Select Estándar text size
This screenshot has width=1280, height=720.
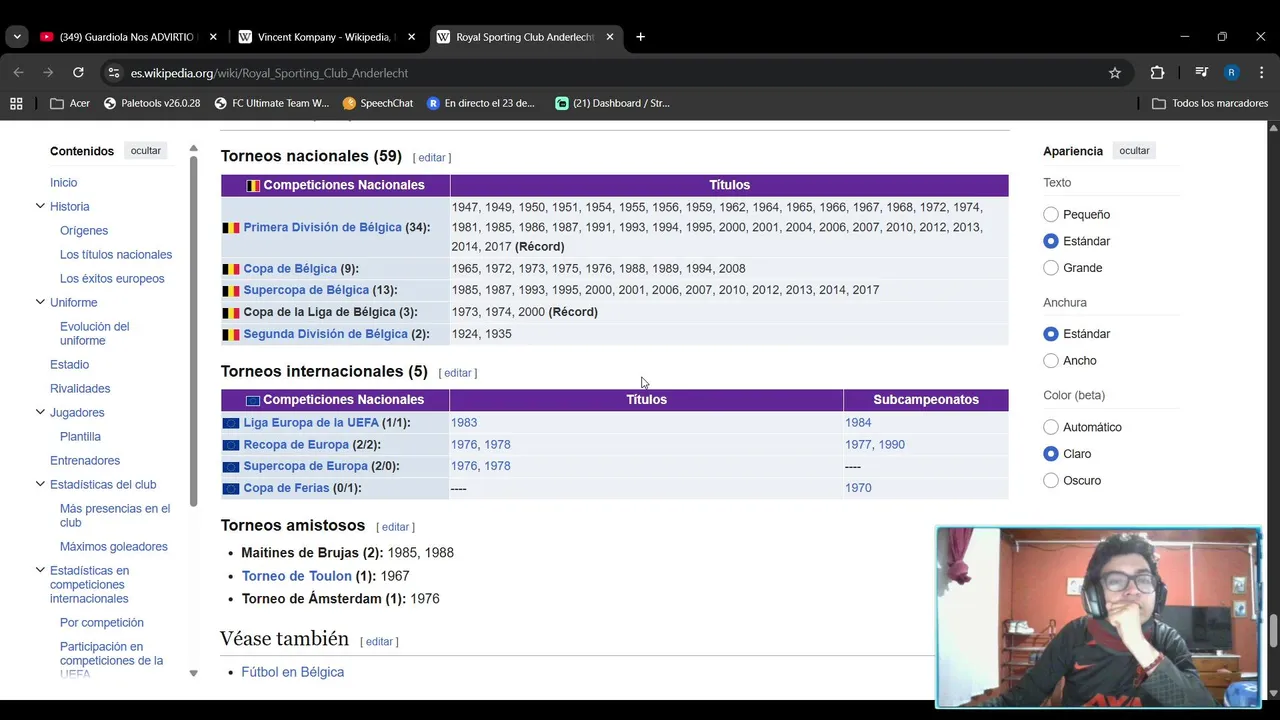(1051, 241)
